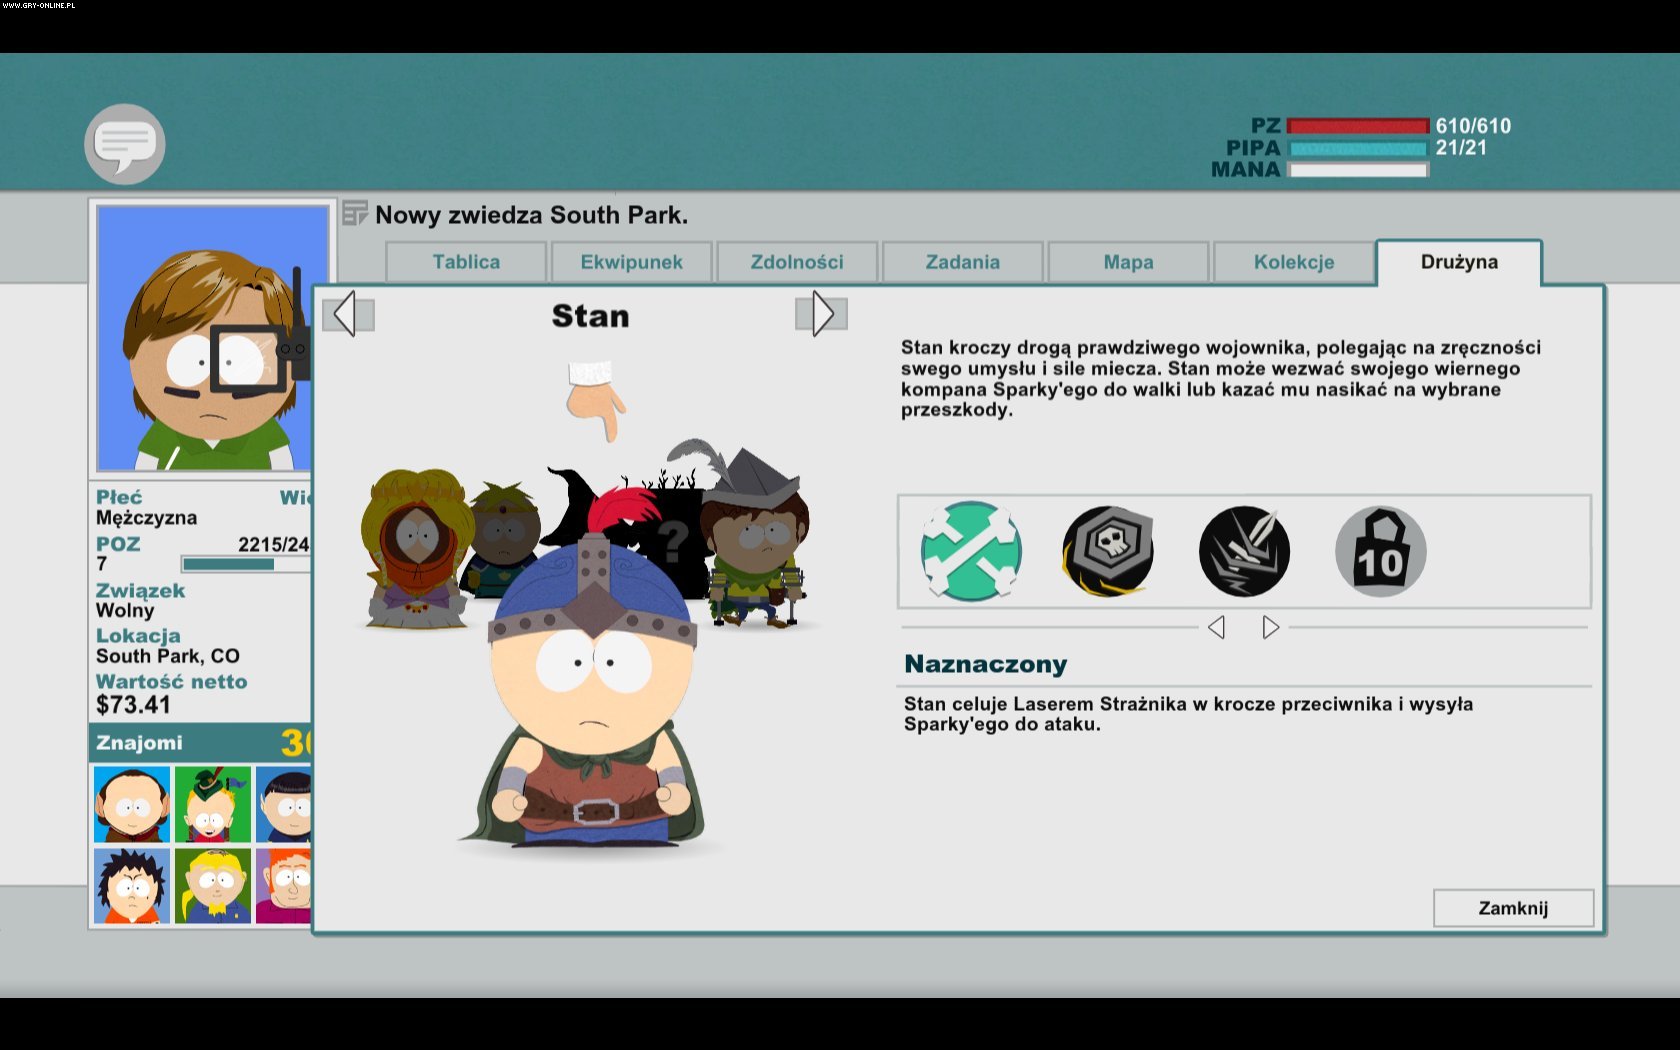
Task: Click the player avatar portrait
Action: pos(212,338)
